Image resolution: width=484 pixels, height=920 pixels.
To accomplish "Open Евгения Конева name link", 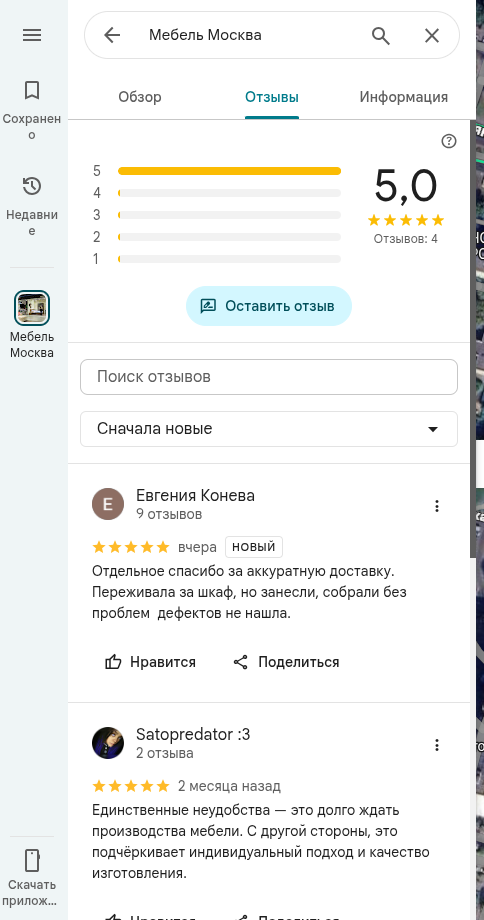I will pyautogui.click(x=195, y=496).
